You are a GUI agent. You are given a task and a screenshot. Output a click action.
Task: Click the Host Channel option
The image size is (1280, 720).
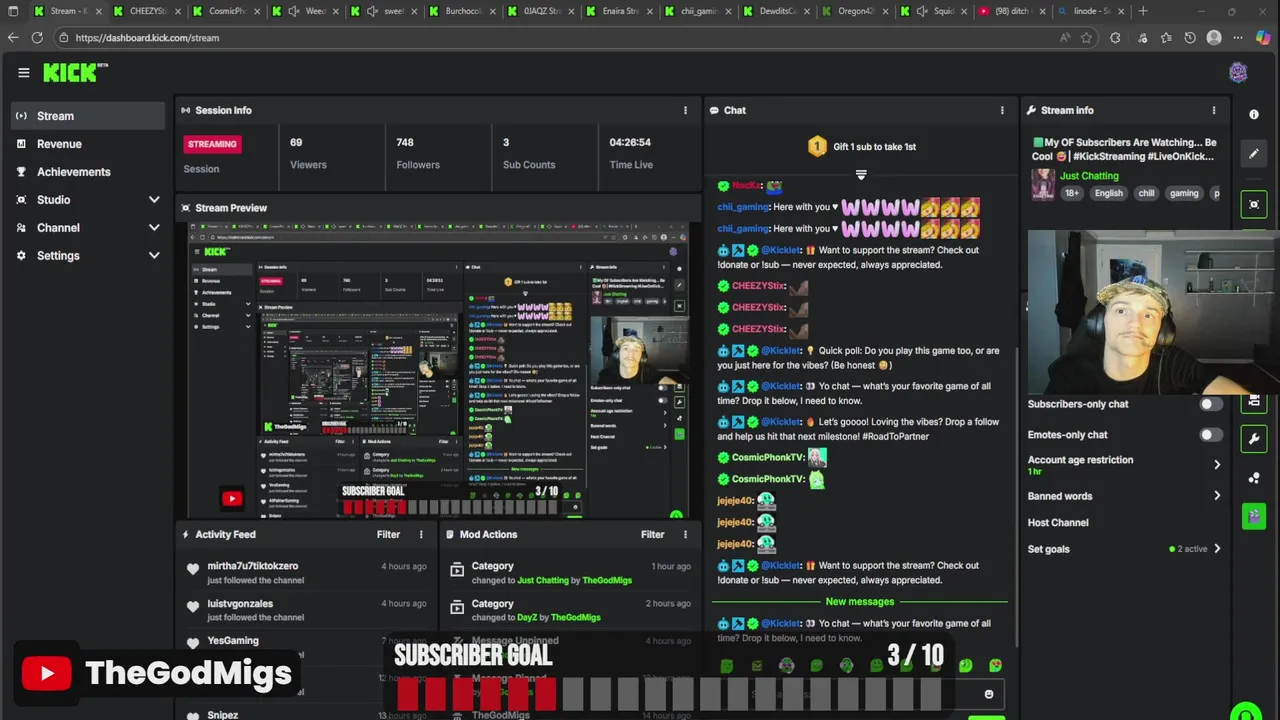1058,522
